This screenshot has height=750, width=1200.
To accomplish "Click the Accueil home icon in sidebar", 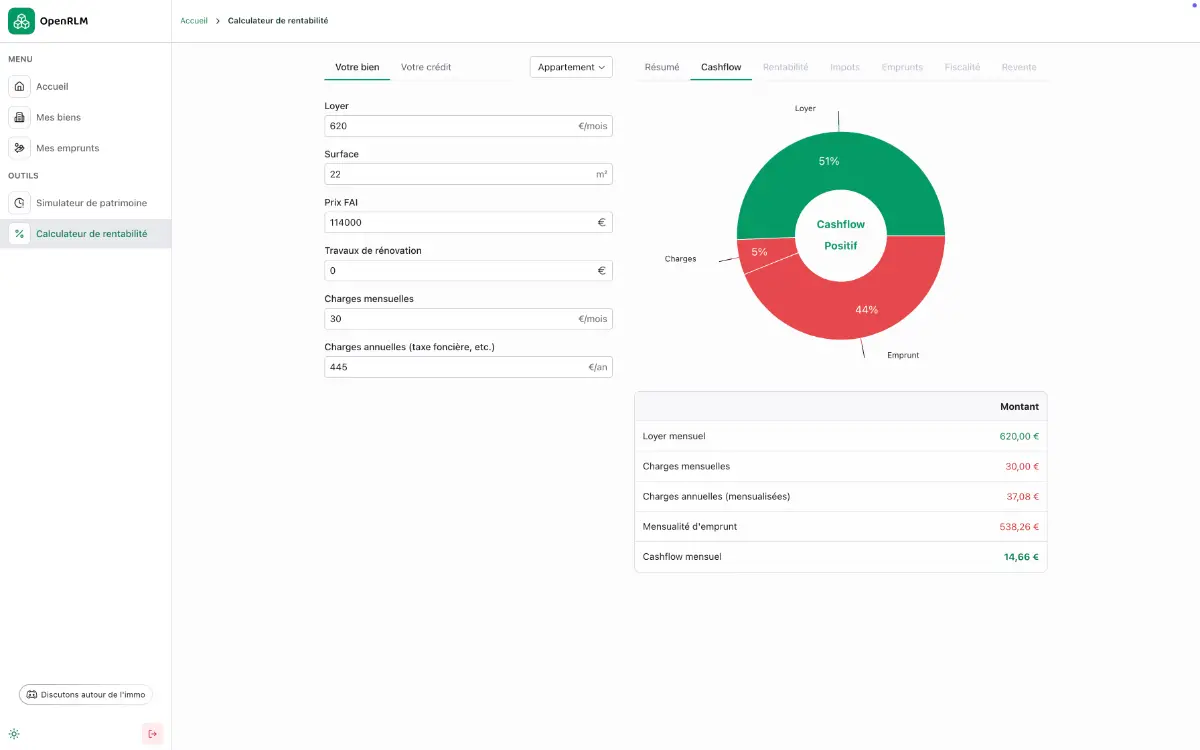I will (19, 87).
